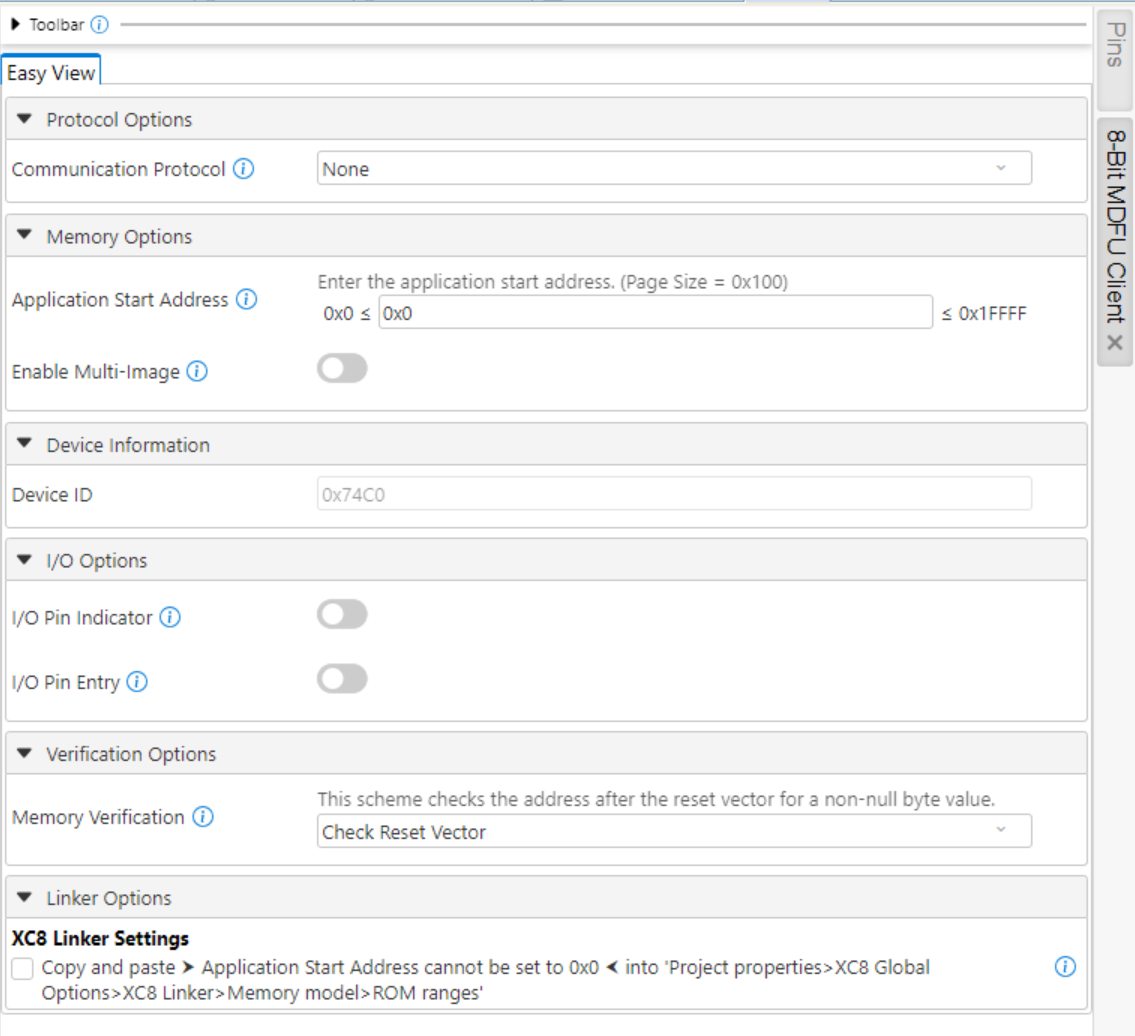Collapse the Protocol Options section
This screenshot has height=1036, width=1135.
(x=25, y=120)
